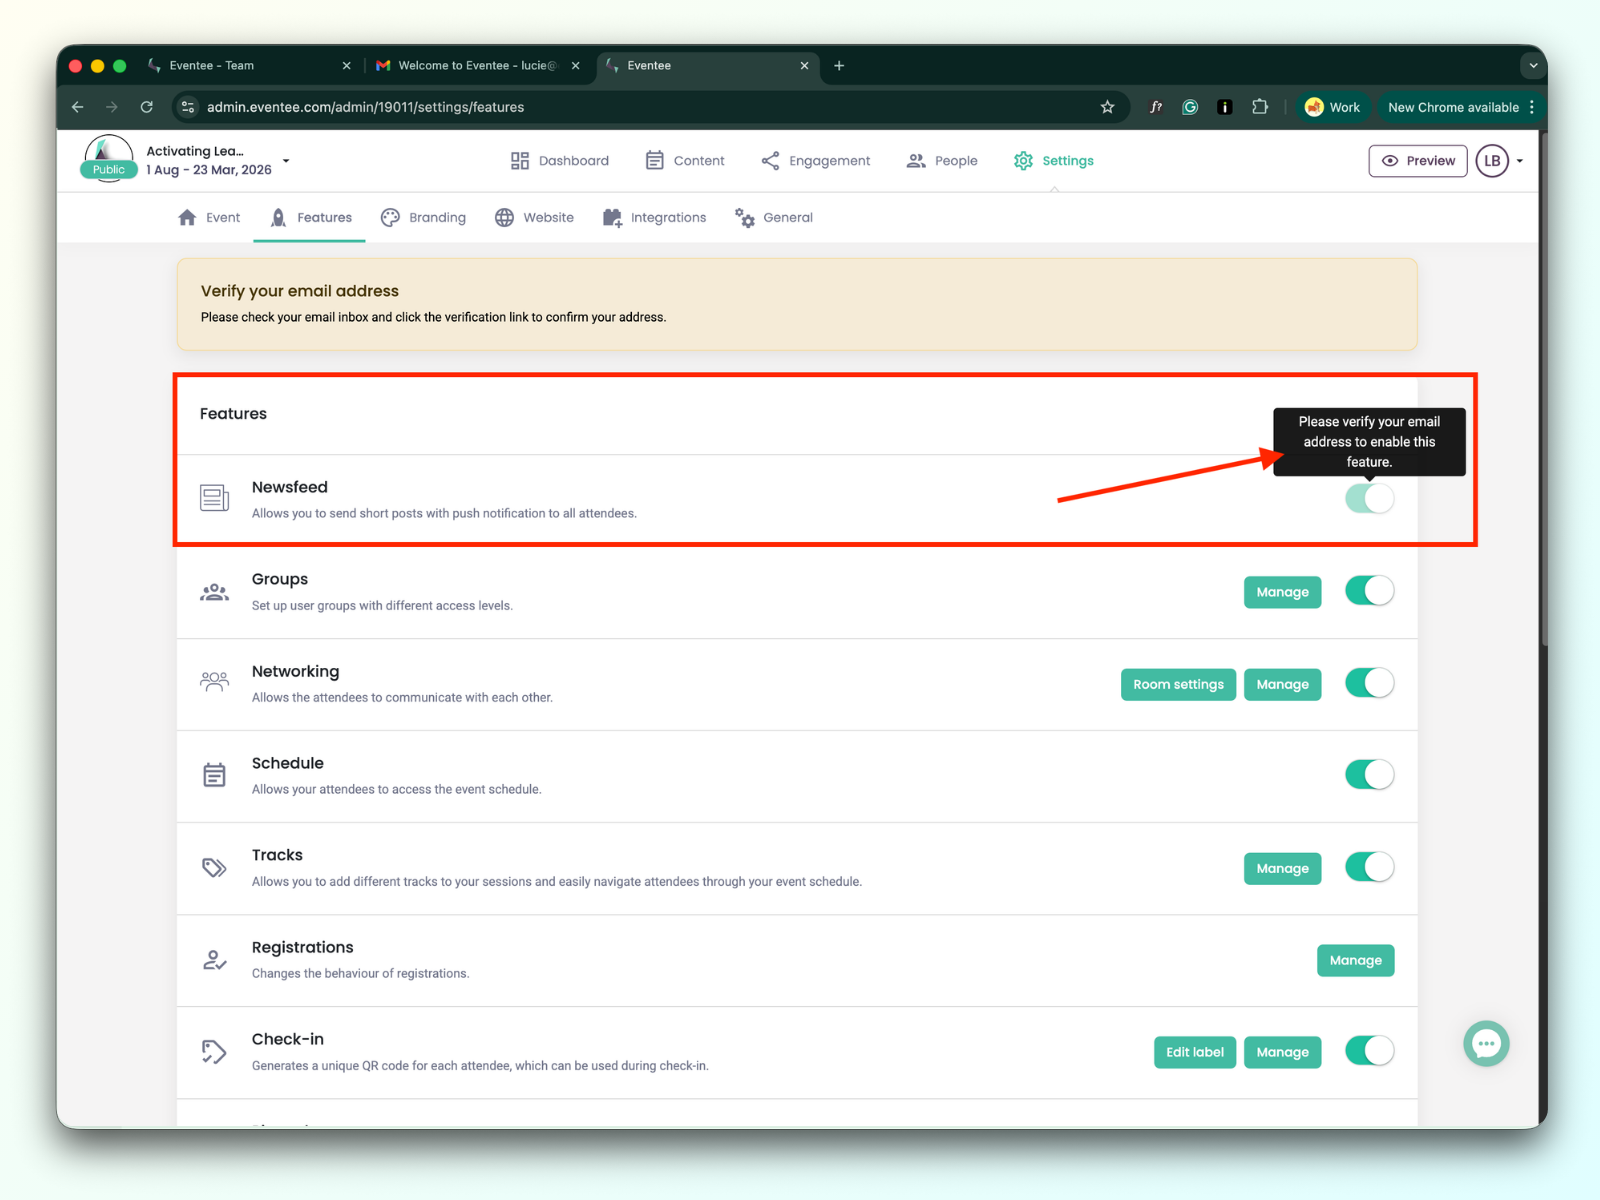Screen dimensions: 1600x1200
Task: Open the Chrome three-dot menu
Action: click(x=1532, y=107)
